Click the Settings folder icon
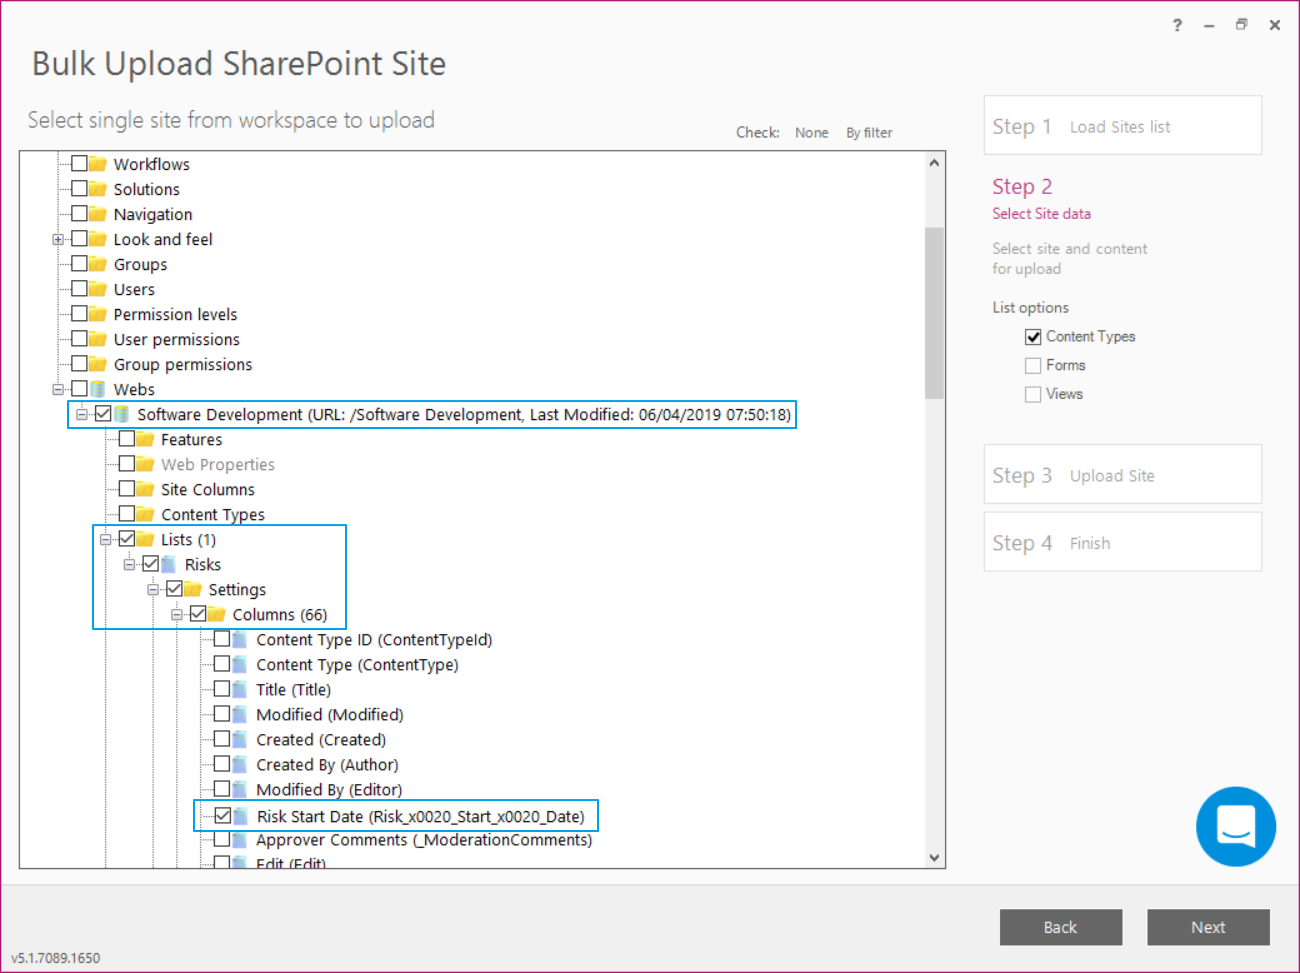Screen dimensions: 1300x973 [193, 589]
